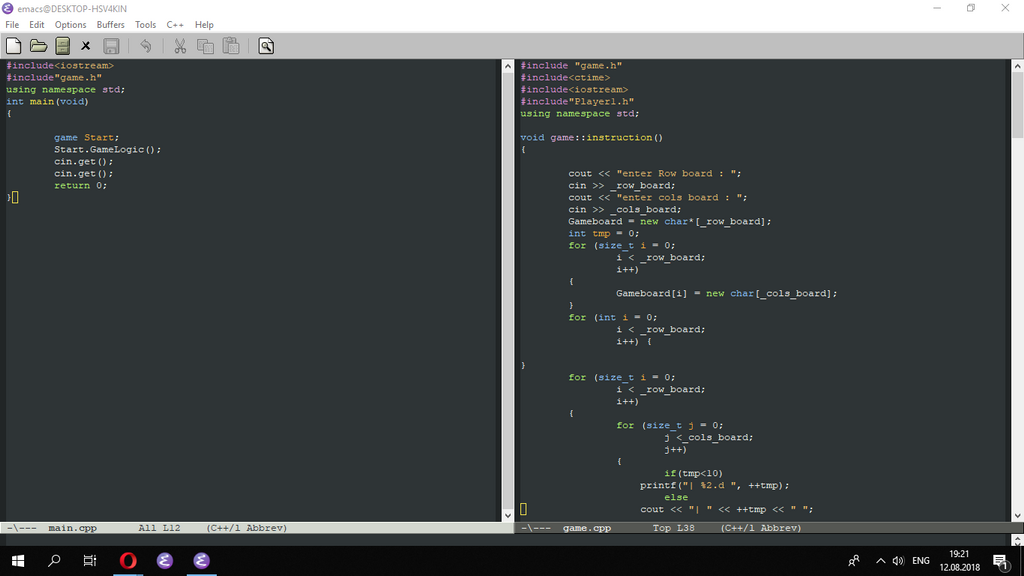Show hidden tray icons with the chevron

880,561
